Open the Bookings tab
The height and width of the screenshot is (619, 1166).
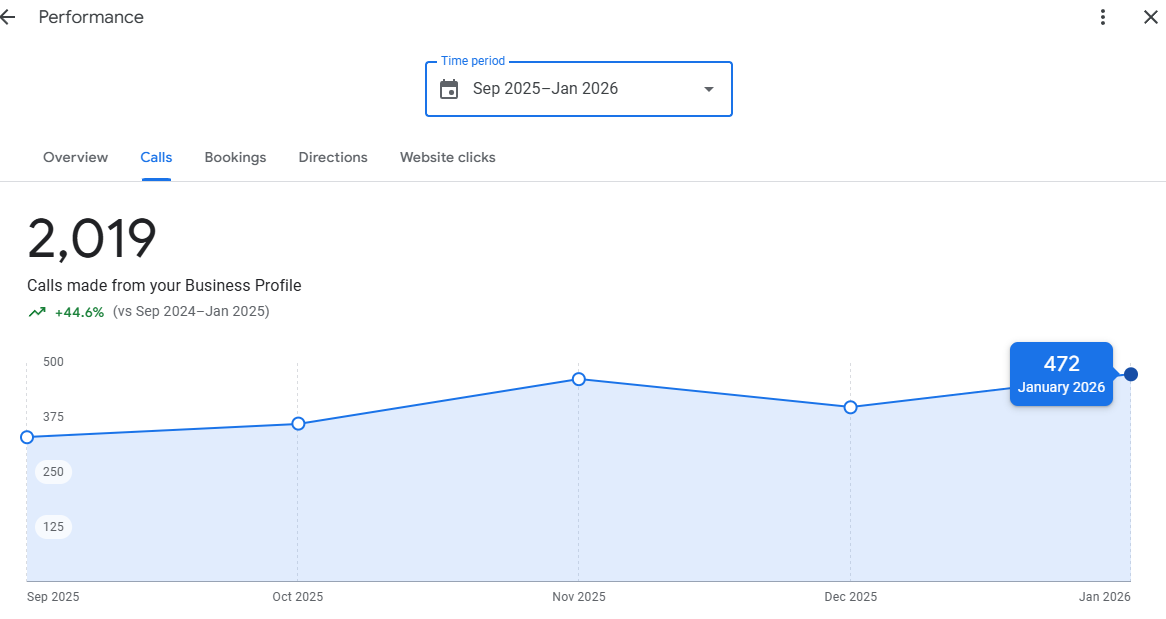click(235, 157)
